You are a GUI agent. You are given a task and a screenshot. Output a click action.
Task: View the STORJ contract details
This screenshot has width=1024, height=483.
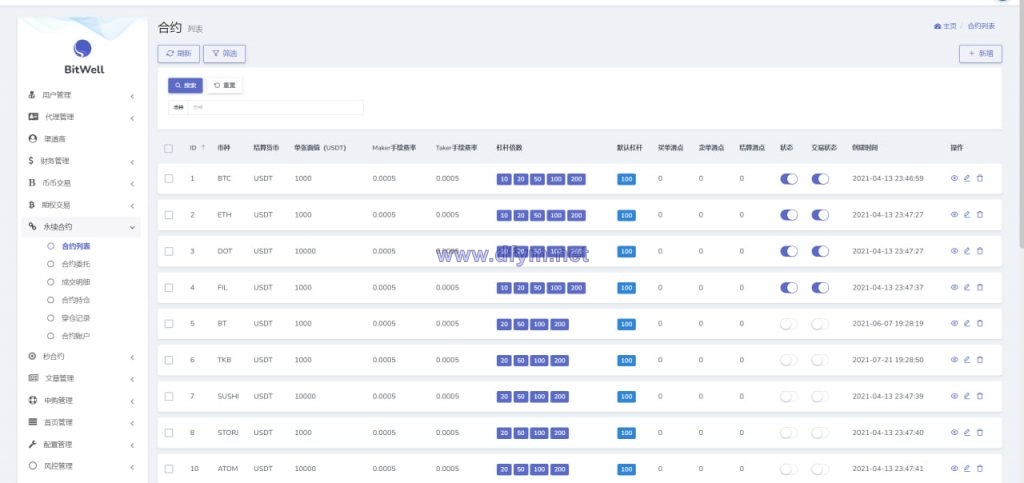pyautogui.click(x=954, y=432)
